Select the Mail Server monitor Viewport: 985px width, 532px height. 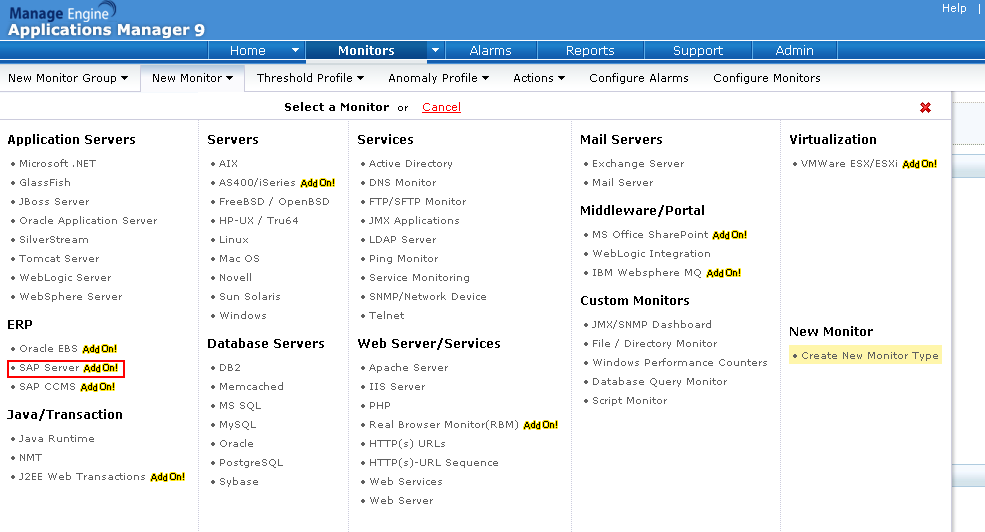pos(623,182)
